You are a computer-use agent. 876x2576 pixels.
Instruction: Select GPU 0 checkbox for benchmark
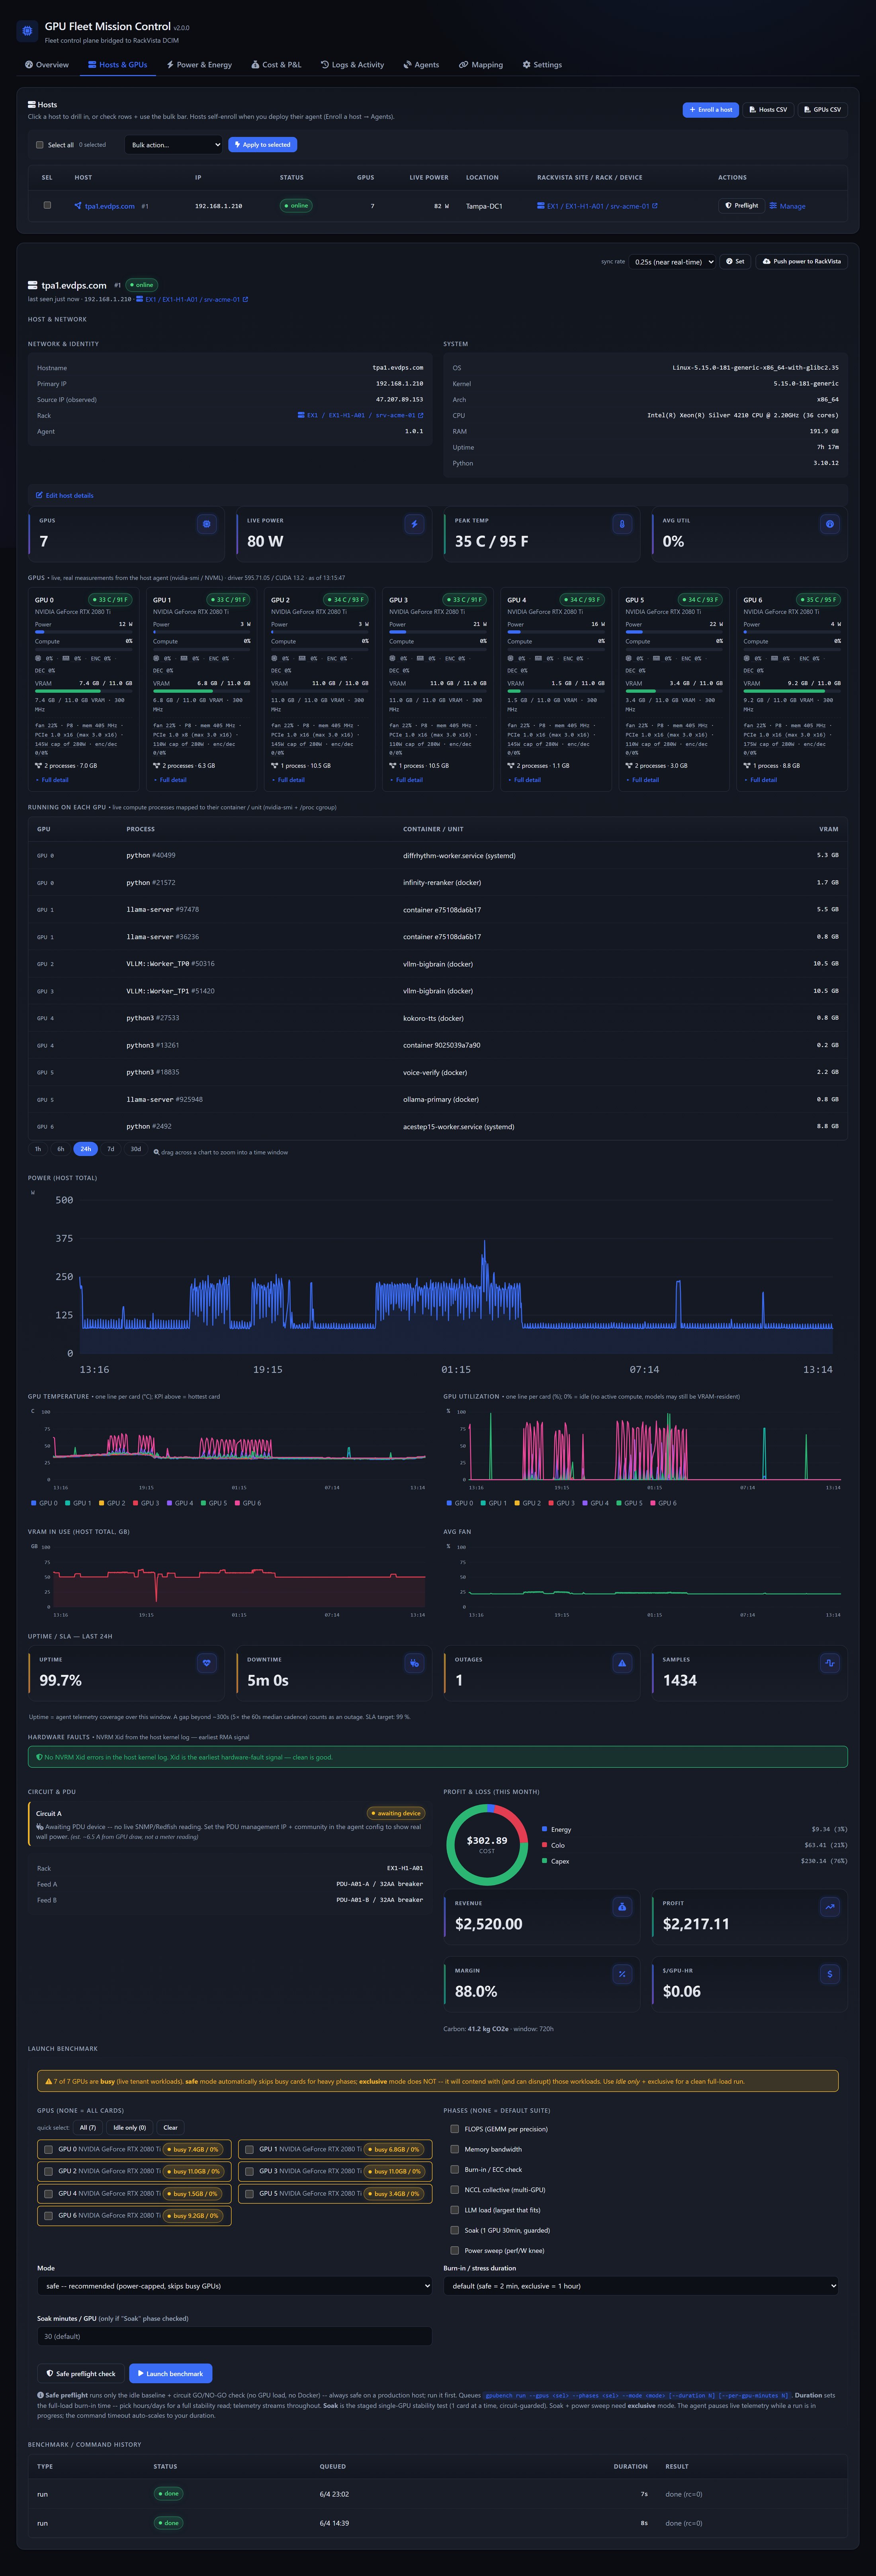[x=48, y=2149]
